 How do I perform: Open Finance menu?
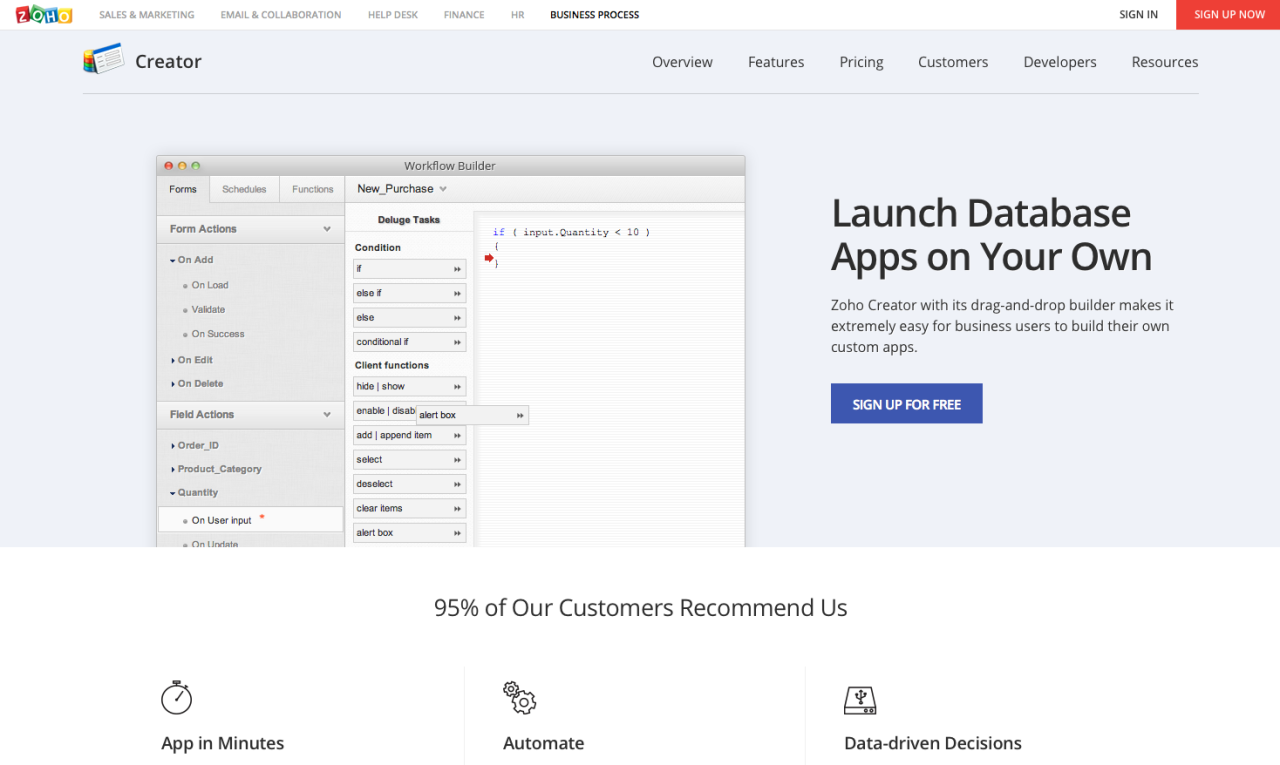pos(464,15)
